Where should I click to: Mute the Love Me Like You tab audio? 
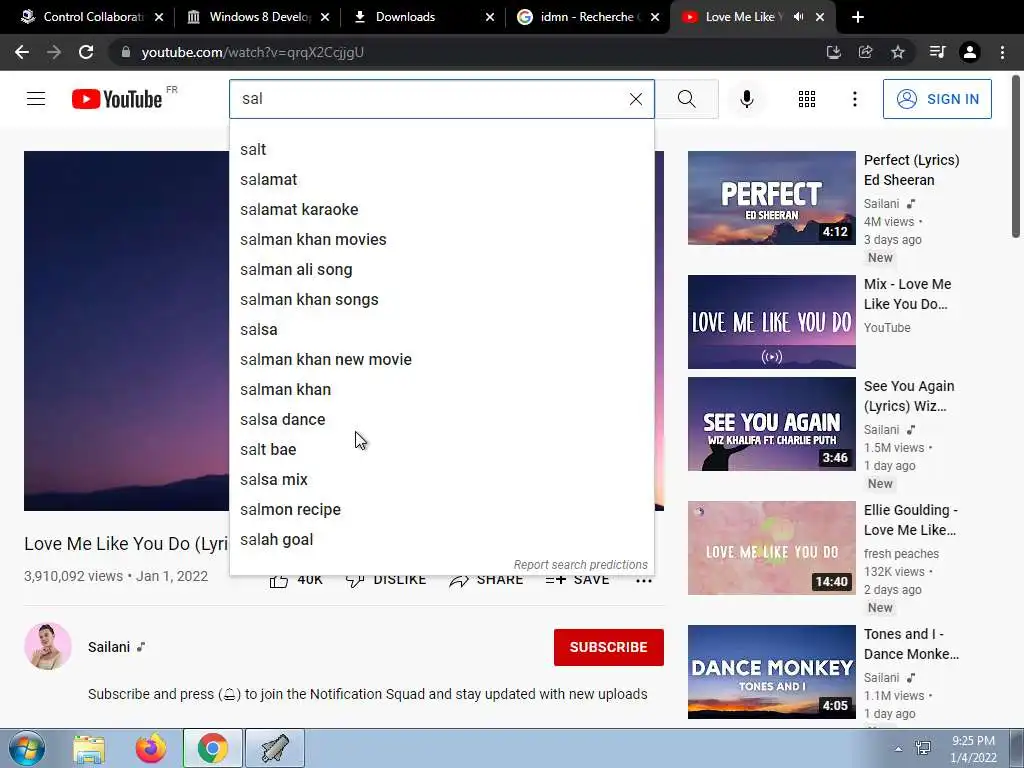(x=798, y=17)
